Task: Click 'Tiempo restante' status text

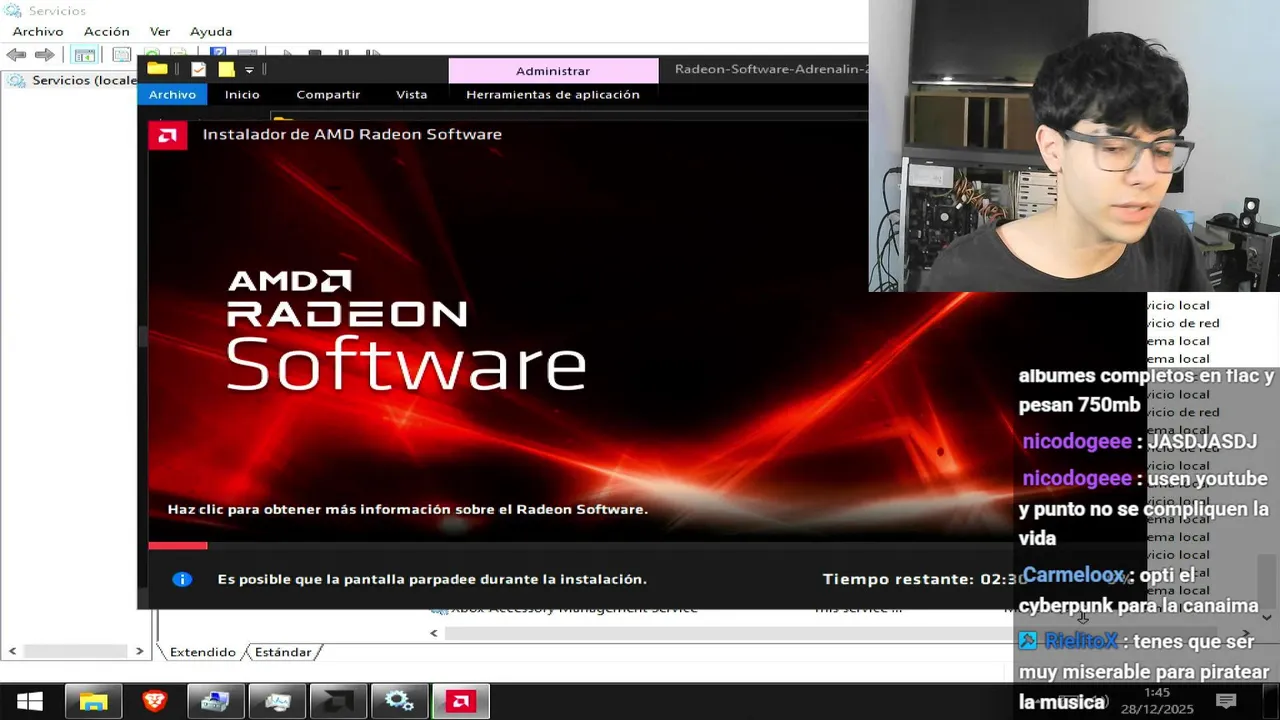Action: (x=924, y=579)
